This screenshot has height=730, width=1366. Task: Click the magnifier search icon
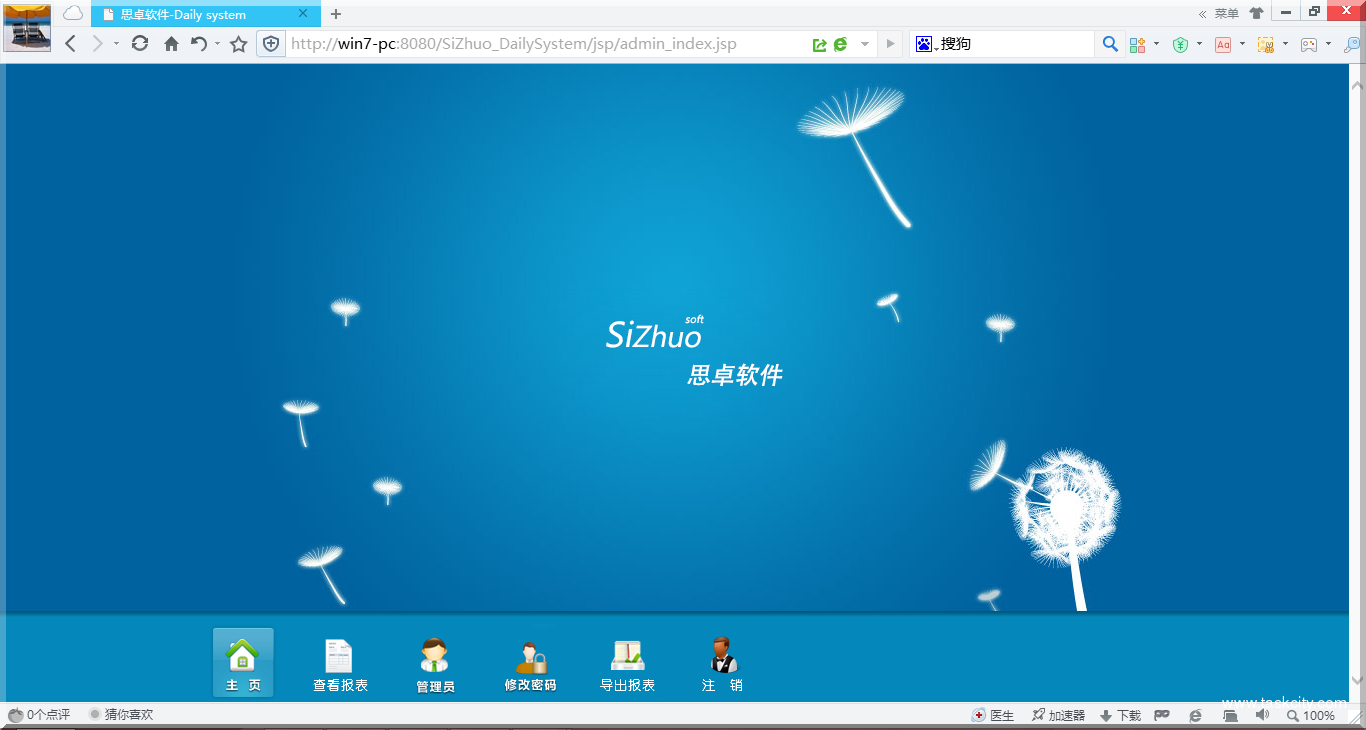(x=1110, y=44)
